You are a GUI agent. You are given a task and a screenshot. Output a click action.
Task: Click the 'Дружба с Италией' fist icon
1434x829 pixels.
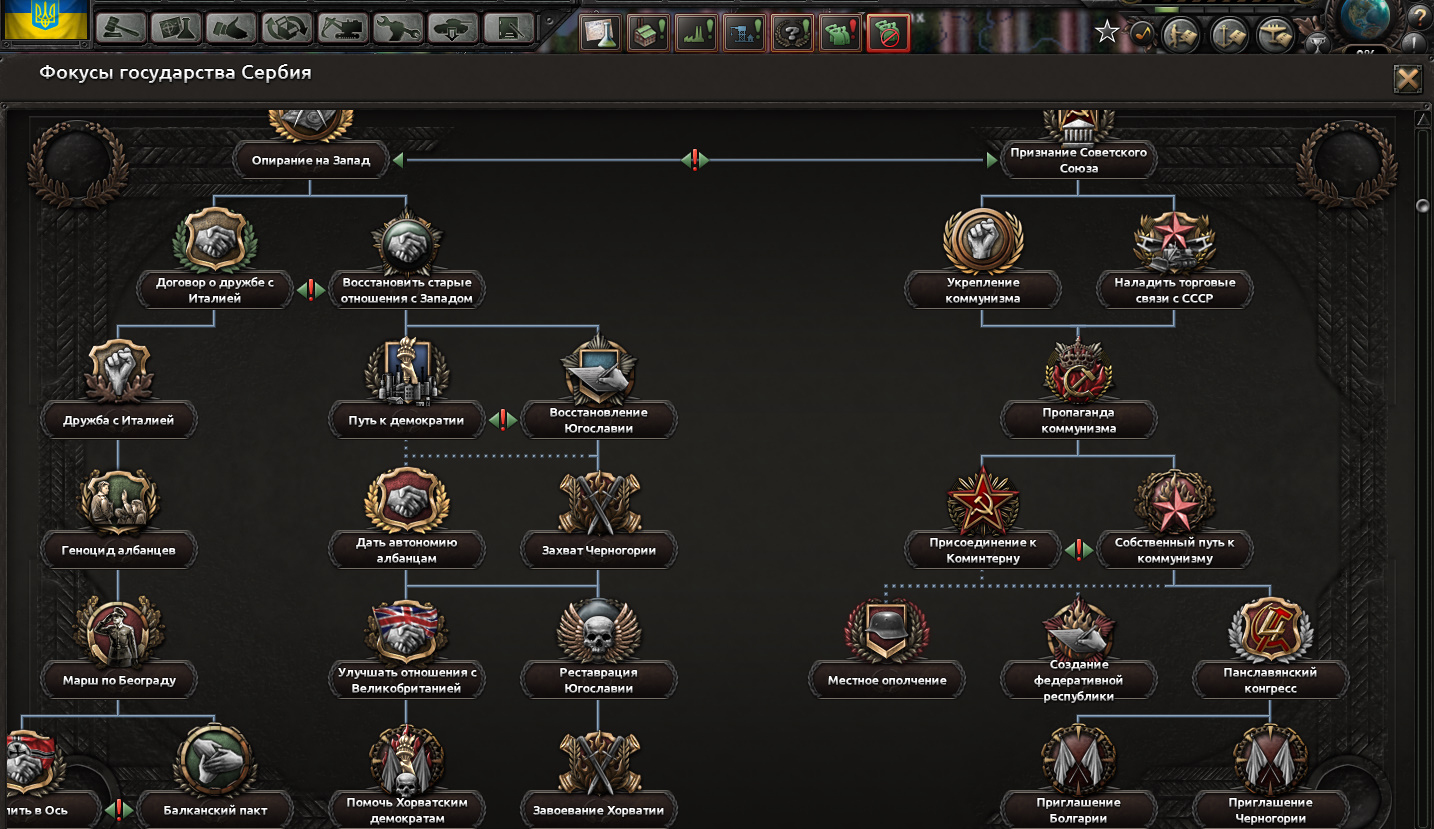click(119, 371)
